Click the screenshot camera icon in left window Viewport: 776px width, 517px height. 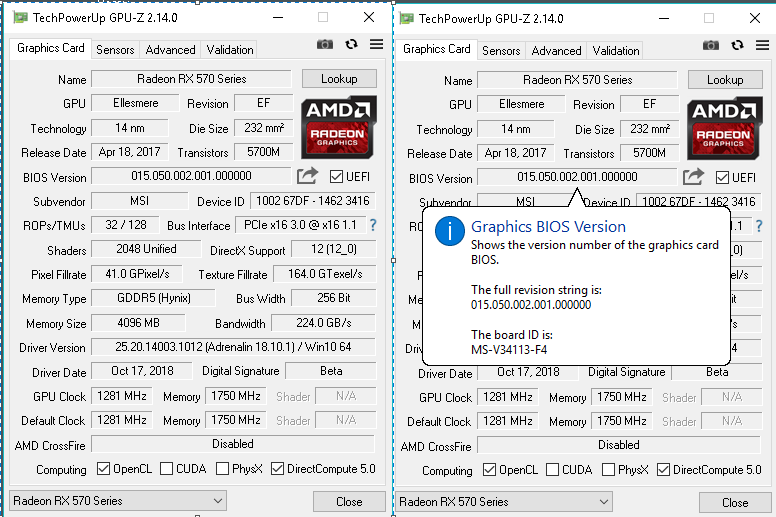[x=325, y=44]
